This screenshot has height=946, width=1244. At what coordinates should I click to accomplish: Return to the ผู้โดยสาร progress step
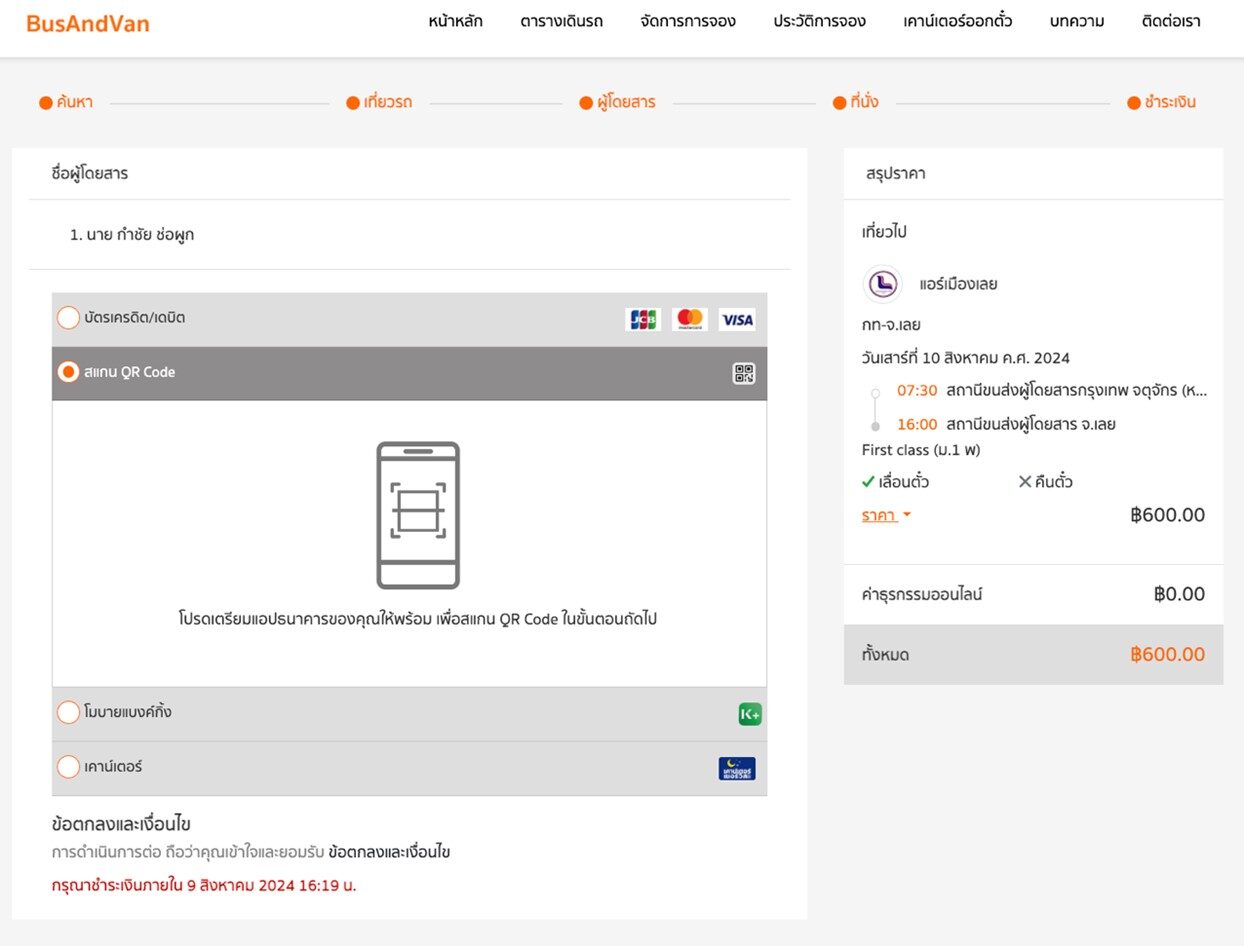(618, 102)
